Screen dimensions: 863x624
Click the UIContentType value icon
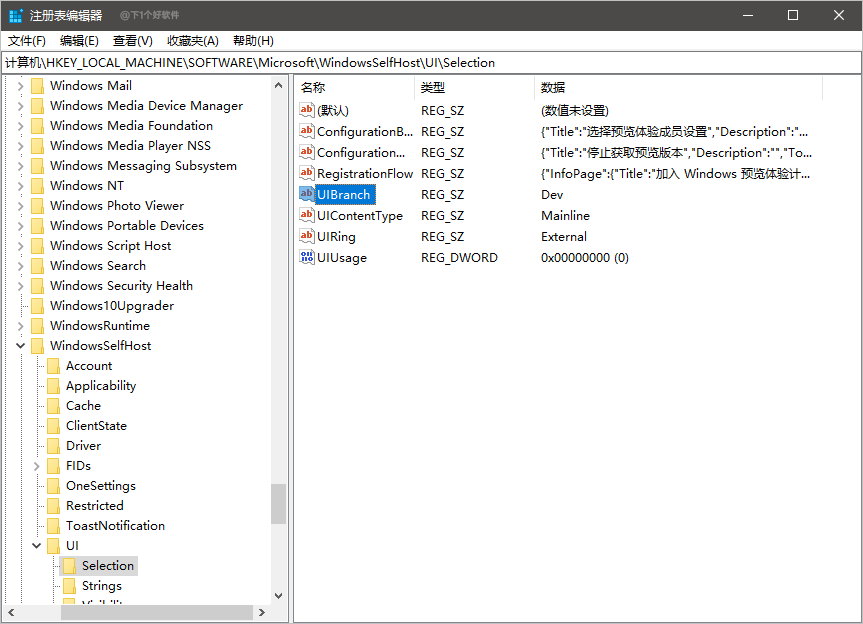[x=307, y=216]
